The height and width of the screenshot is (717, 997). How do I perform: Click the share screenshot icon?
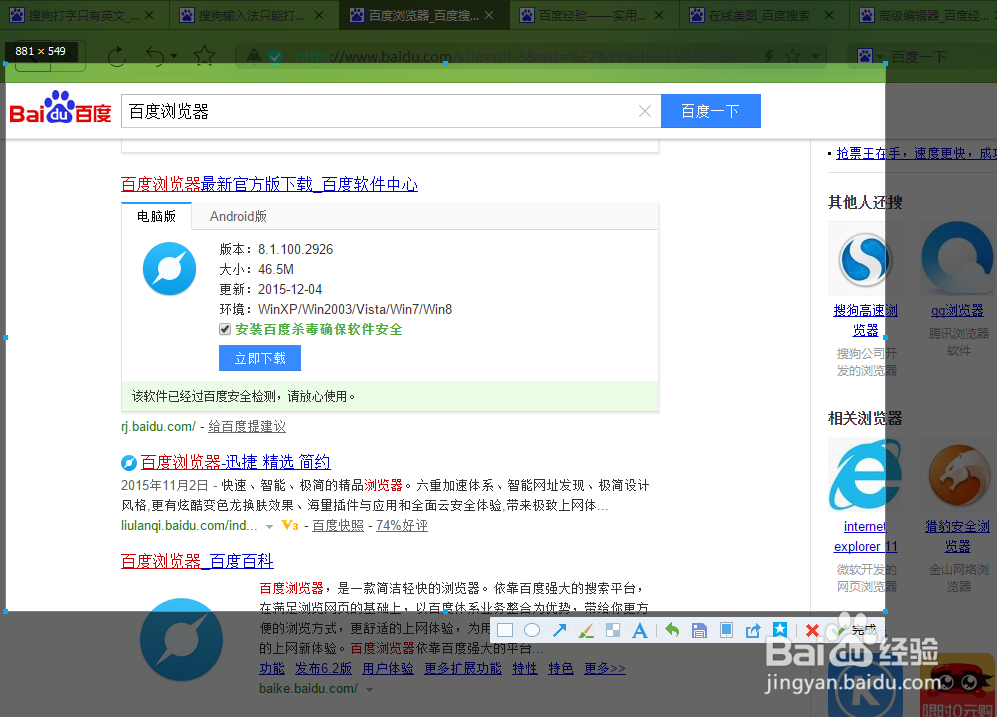point(753,630)
